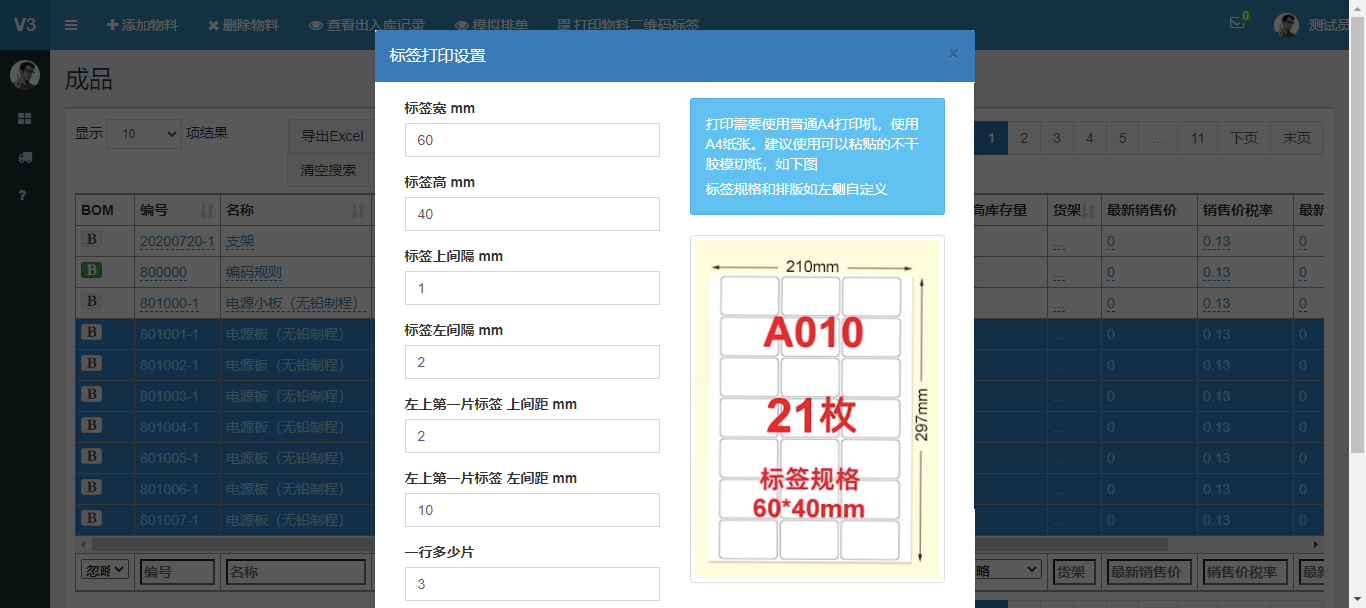Click the 标签宽 mm input field
Image resolution: width=1366 pixels, height=608 pixels.
(532, 140)
